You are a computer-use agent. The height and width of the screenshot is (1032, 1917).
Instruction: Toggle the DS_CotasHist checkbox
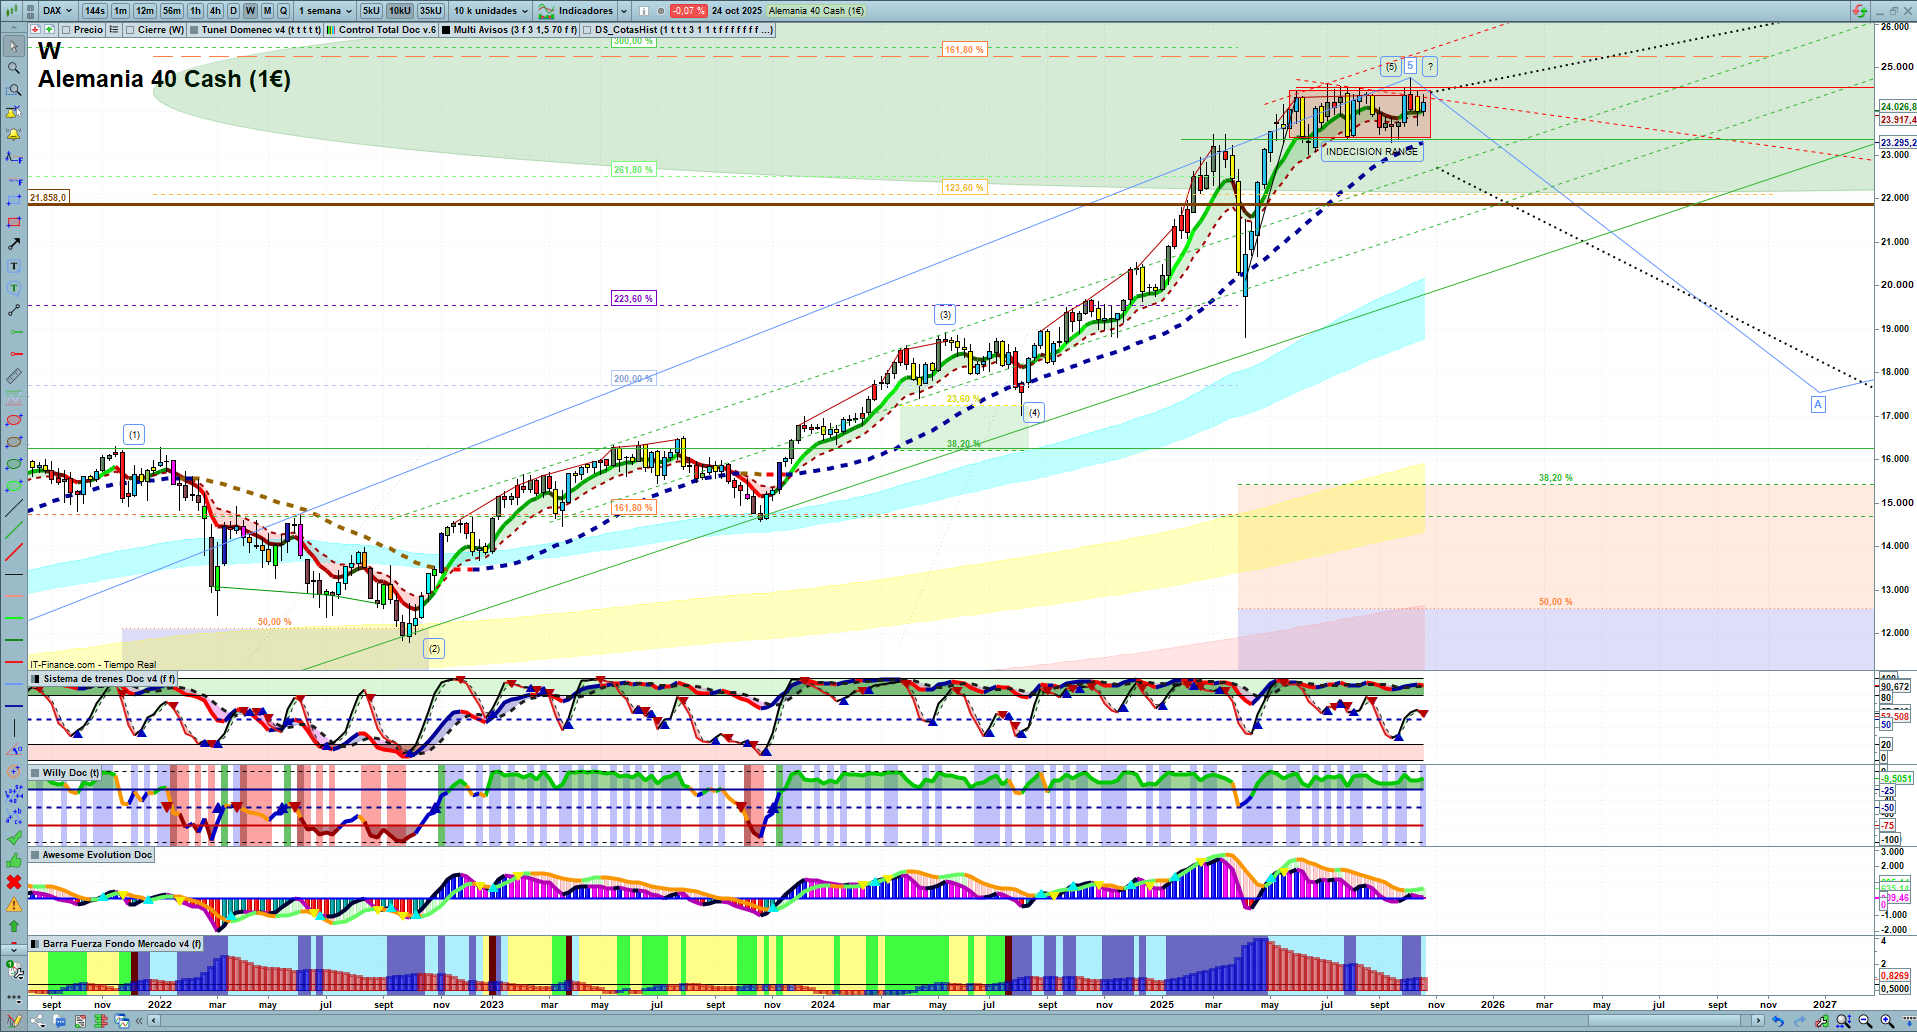click(587, 30)
